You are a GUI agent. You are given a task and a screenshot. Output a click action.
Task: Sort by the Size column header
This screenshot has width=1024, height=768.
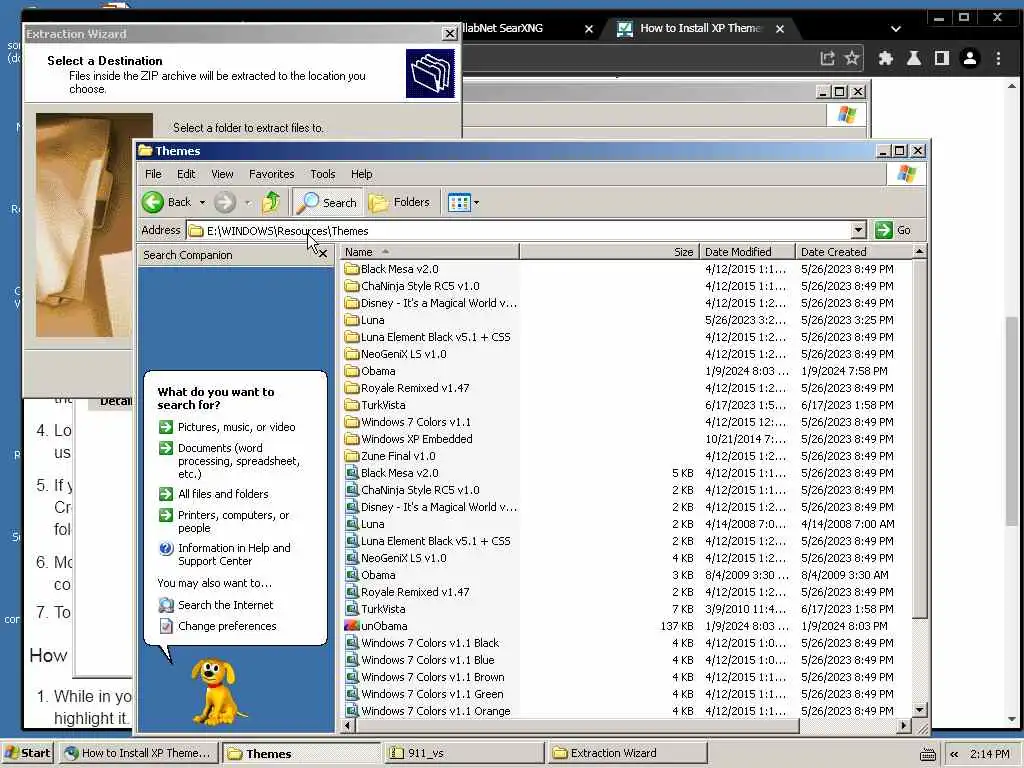[609, 251]
